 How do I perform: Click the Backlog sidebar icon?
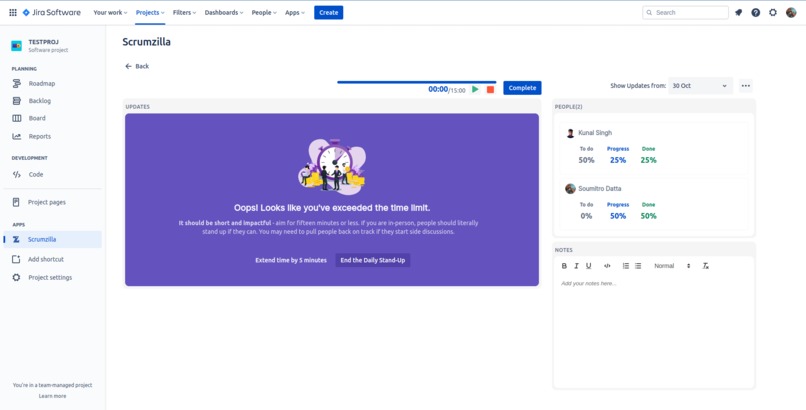[x=16, y=101]
